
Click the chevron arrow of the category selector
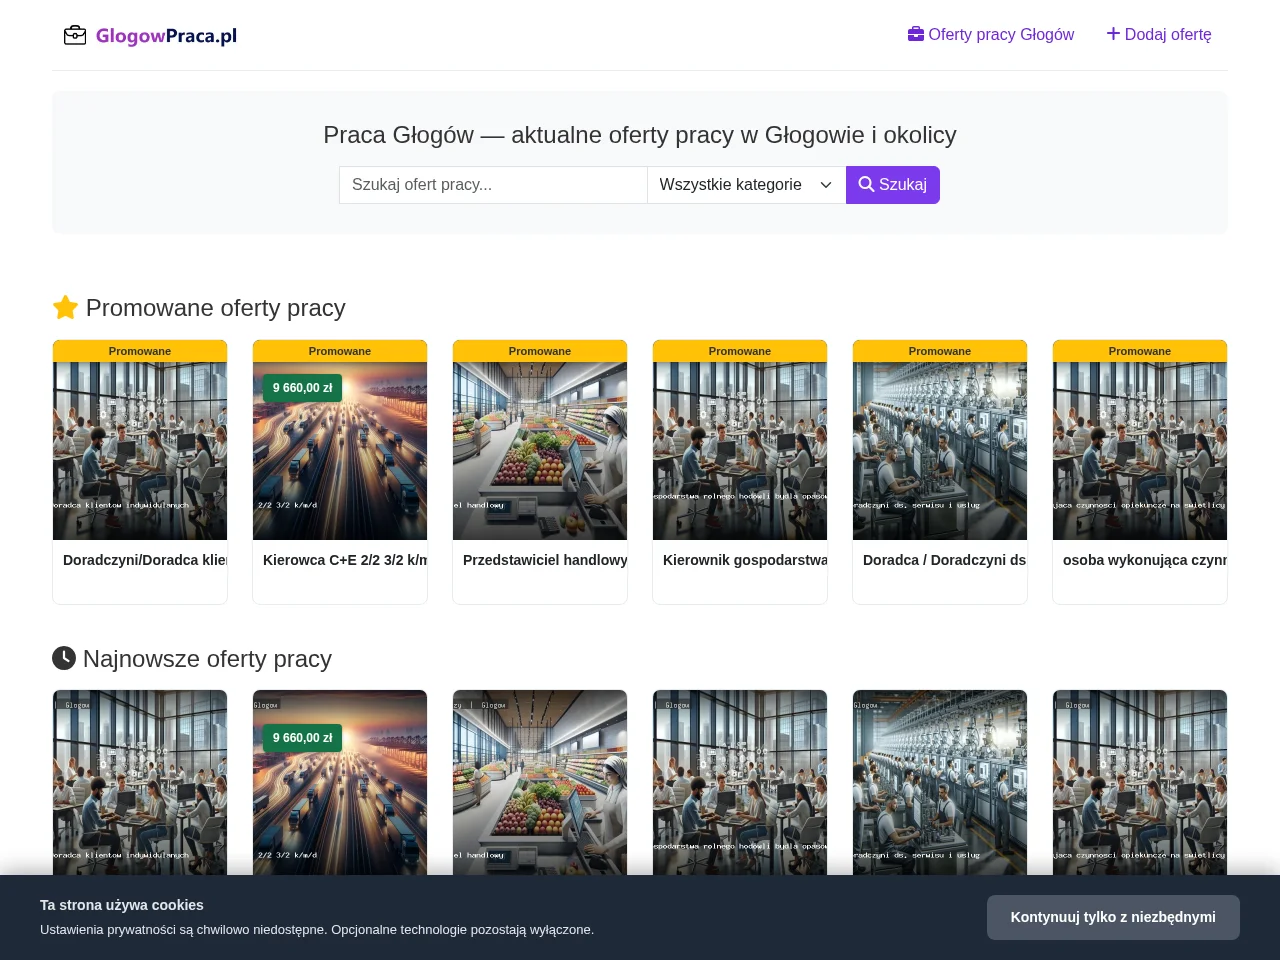click(x=826, y=185)
